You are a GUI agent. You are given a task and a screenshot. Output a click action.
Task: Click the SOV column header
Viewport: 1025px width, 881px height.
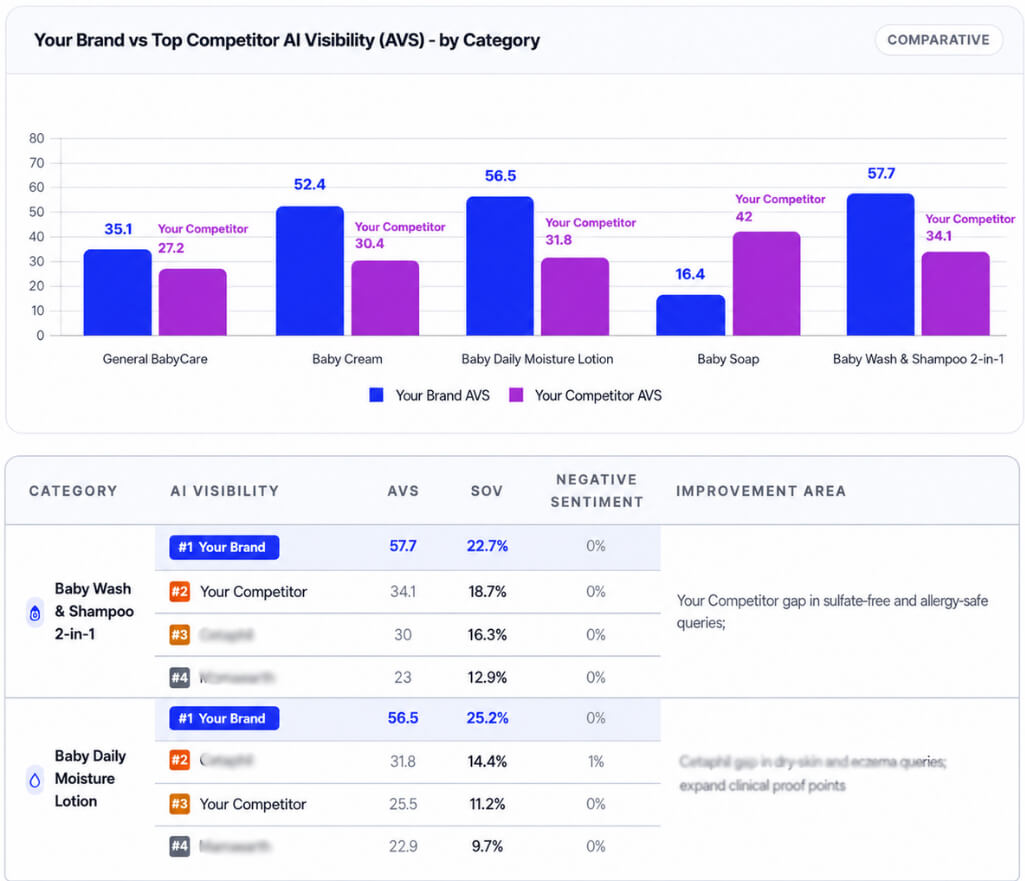tap(487, 491)
